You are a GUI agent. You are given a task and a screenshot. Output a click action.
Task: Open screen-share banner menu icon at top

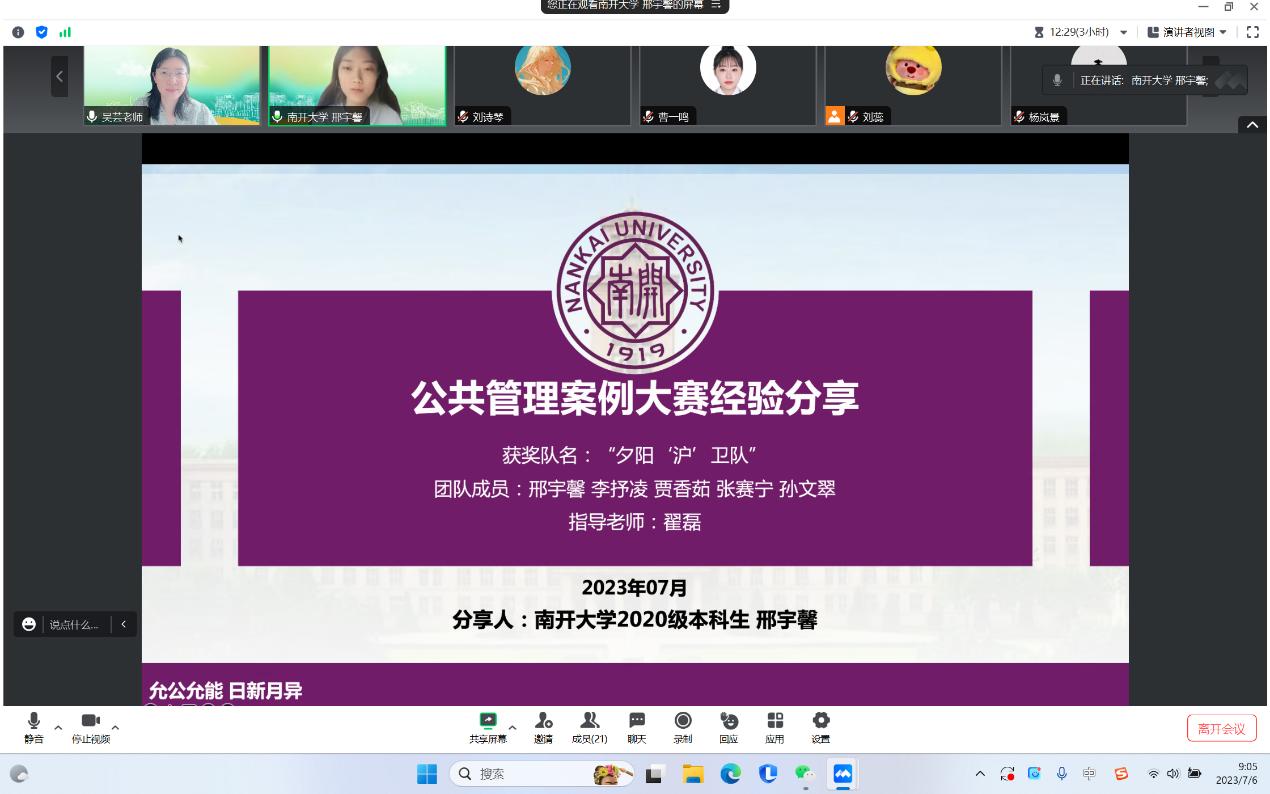[716, 5]
